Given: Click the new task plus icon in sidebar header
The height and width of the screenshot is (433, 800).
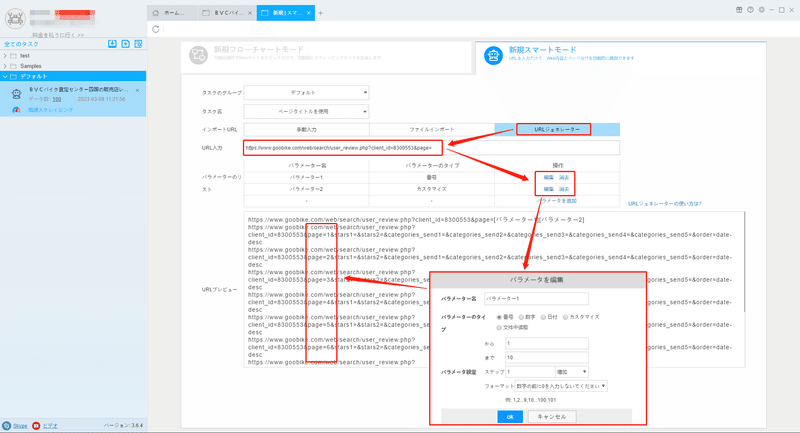Looking at the screenshot, I should [126, 44].
